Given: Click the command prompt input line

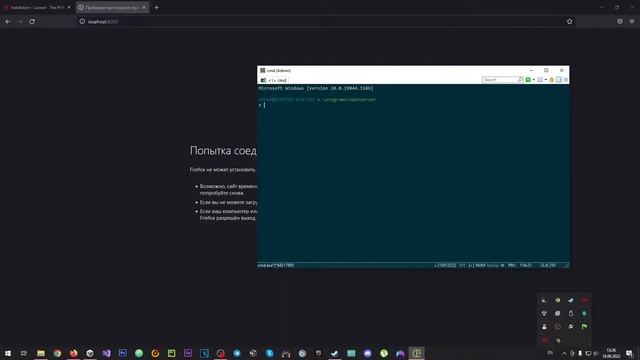Looking at the screenshot, I should point(413,105).
